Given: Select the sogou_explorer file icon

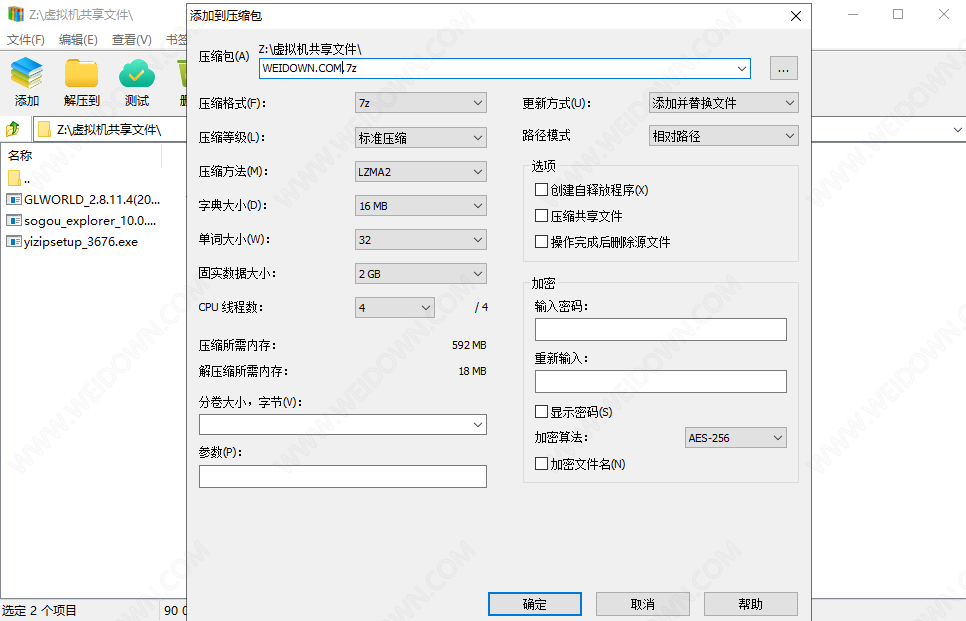Looking at the screenshot, I should point(14,220).
